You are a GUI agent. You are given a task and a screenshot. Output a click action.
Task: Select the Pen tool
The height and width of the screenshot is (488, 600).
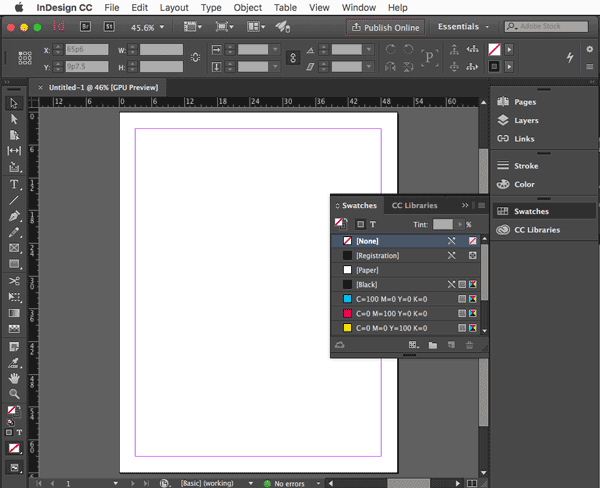[14, 216]
